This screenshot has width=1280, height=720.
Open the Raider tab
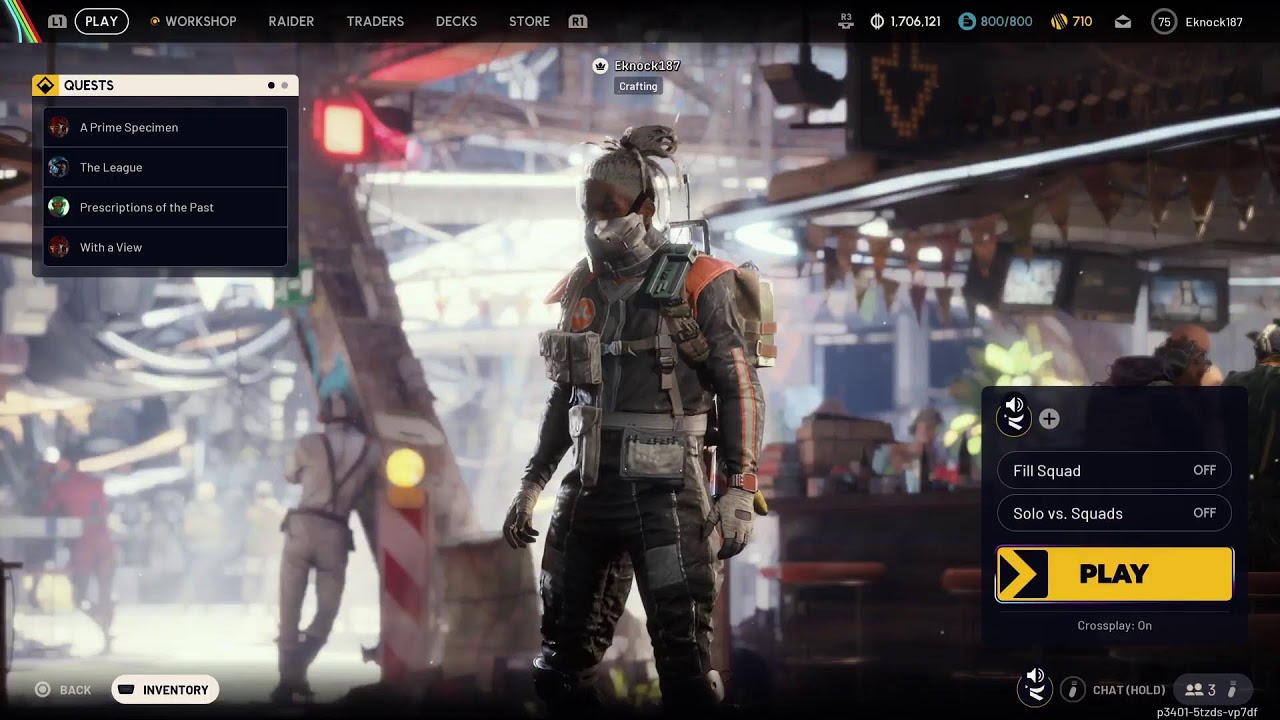pos(291,21)
